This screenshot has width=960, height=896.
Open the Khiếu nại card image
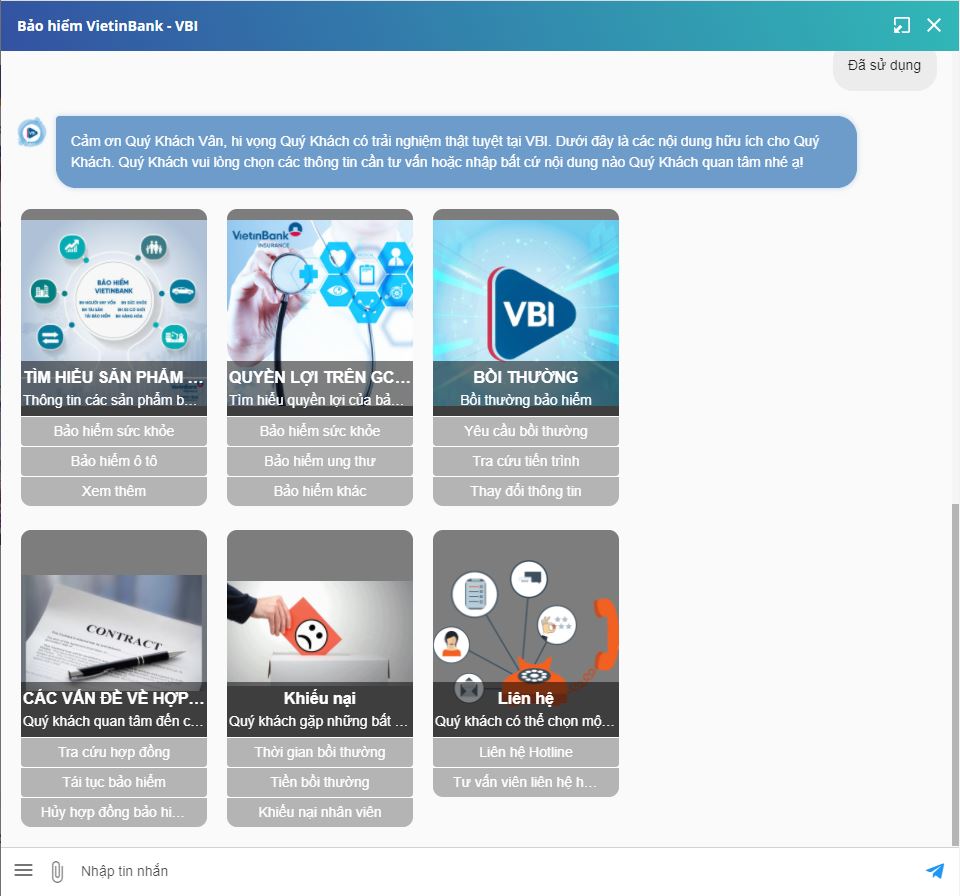320,631
